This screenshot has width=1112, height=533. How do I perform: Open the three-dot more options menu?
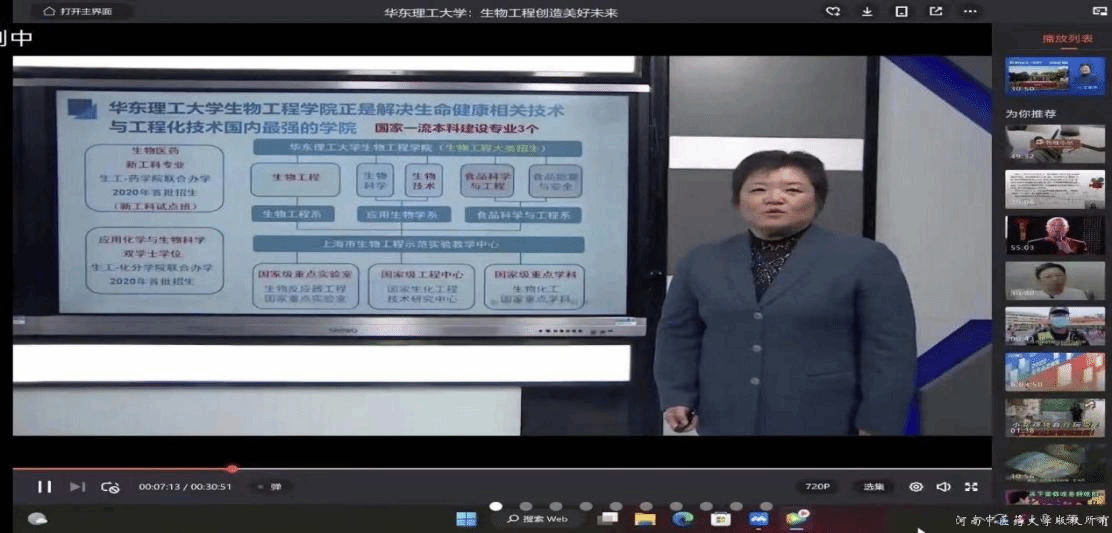tap(970, 12)
